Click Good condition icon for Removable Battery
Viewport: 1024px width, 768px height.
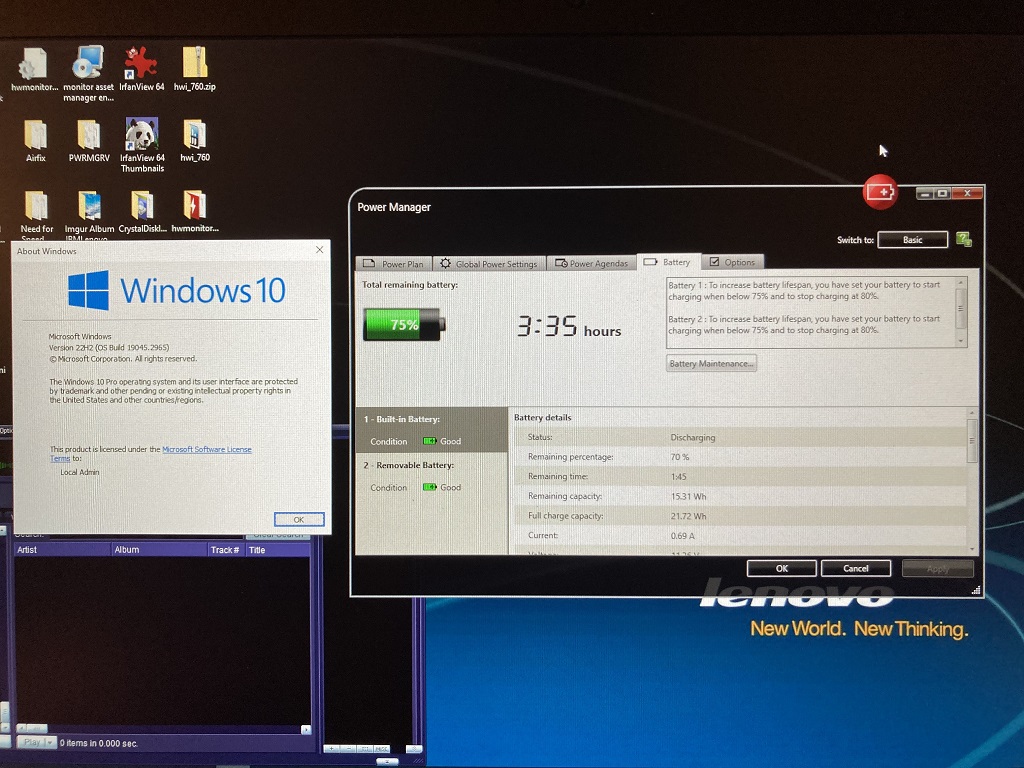point(429,487)
